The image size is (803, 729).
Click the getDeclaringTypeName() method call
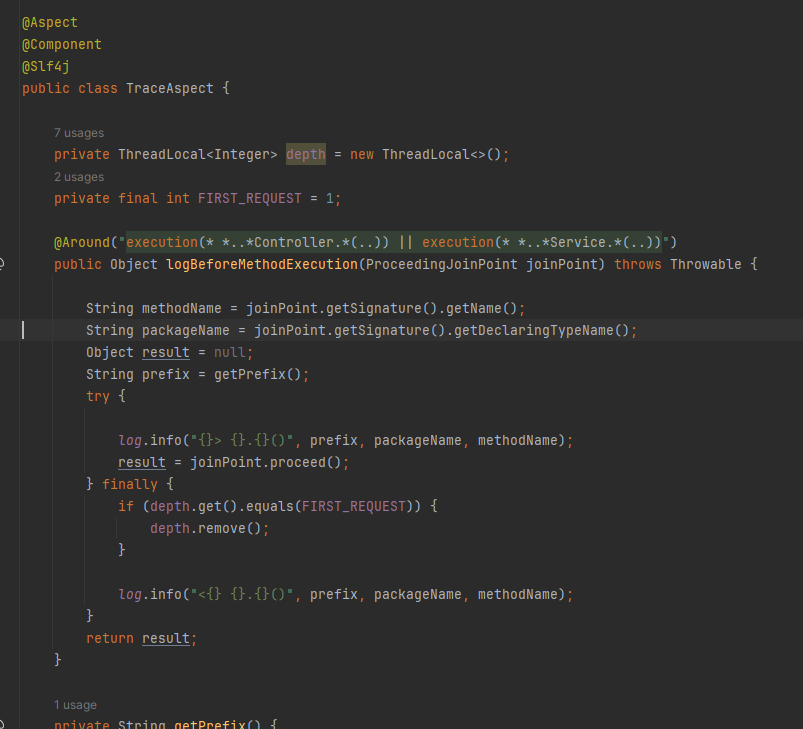point(541,331)
